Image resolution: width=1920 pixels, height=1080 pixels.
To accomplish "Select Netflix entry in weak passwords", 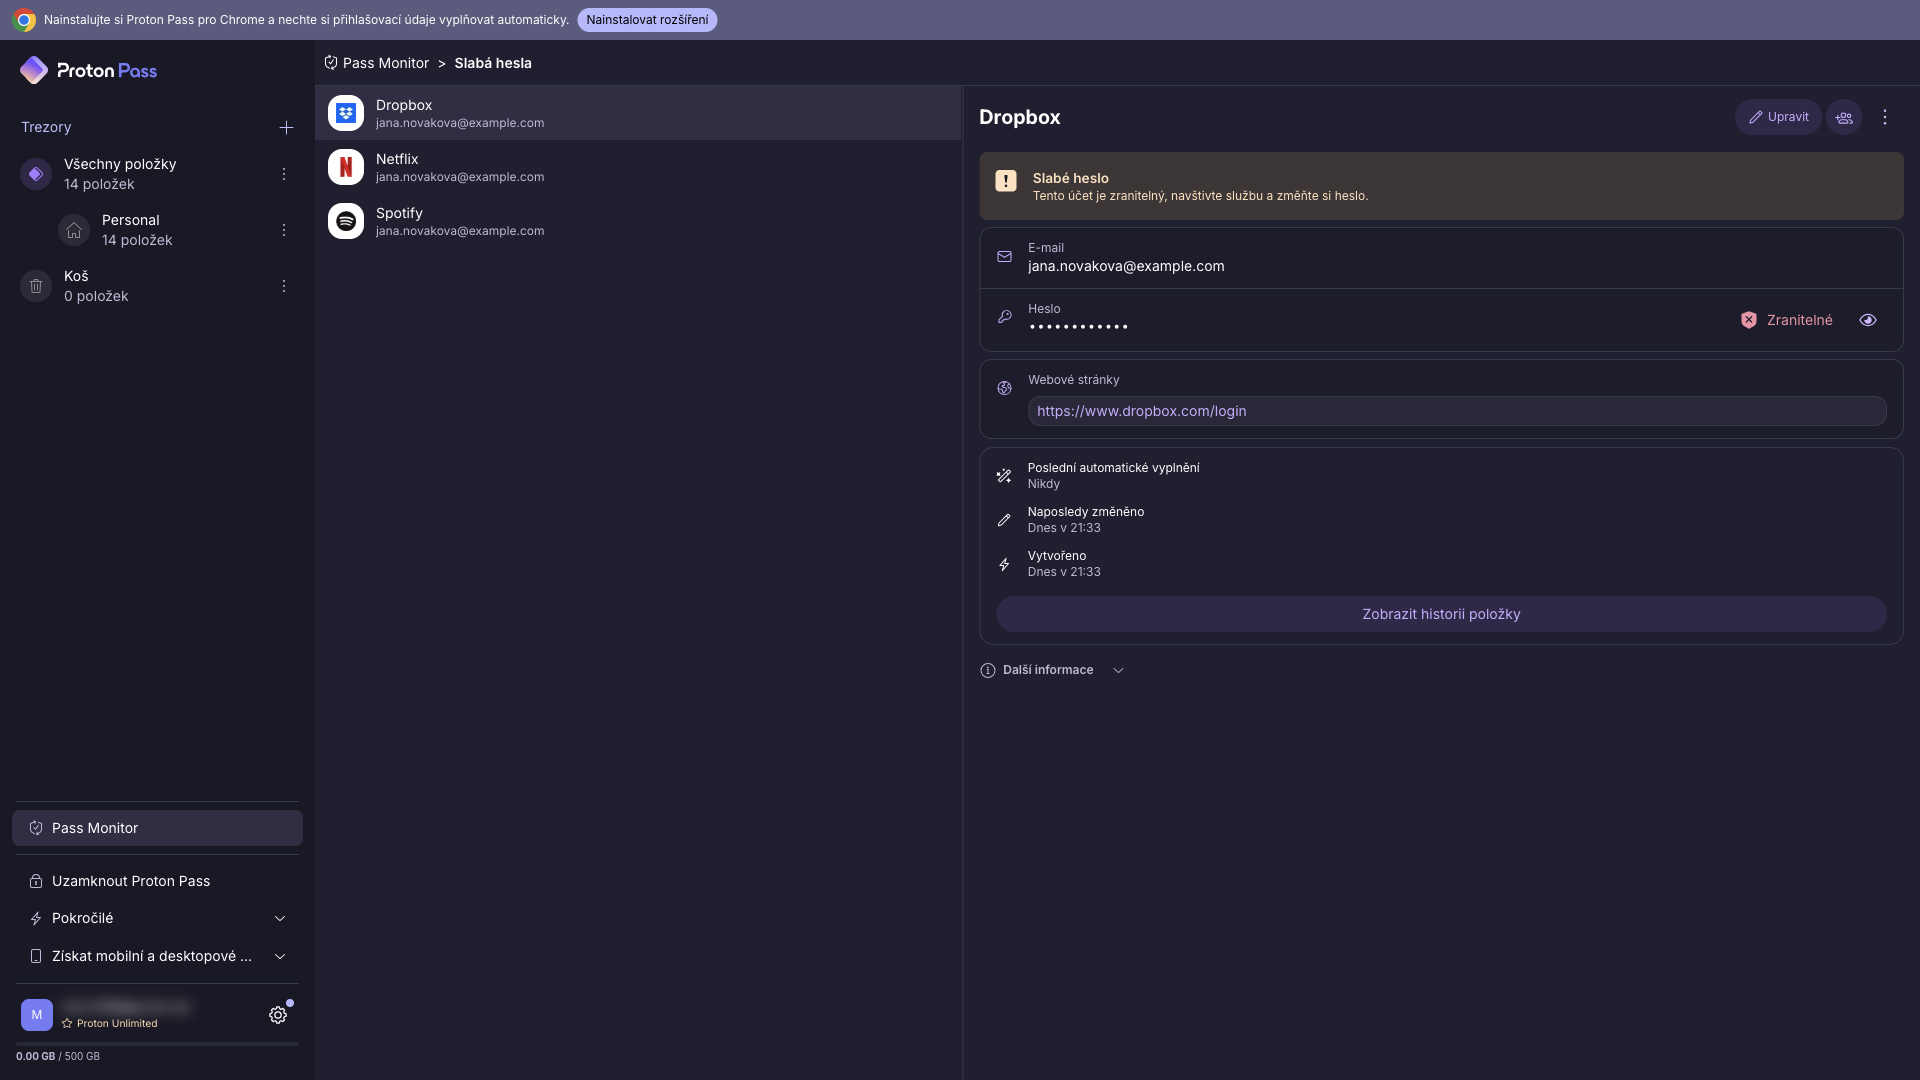I will tap(638, 167).
